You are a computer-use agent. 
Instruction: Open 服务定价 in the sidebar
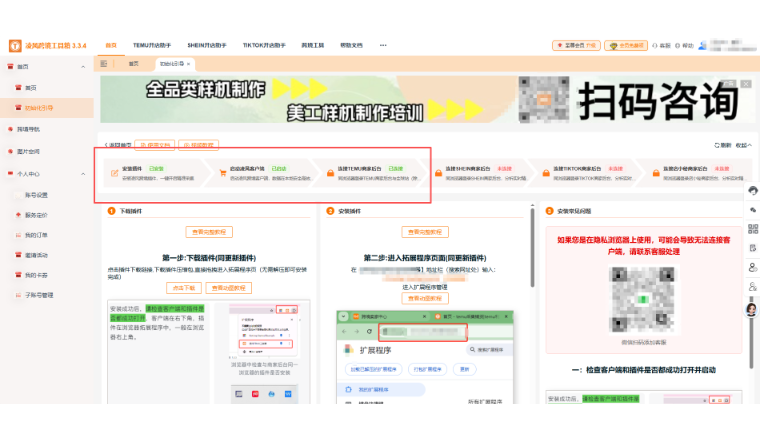click(36, 215)
